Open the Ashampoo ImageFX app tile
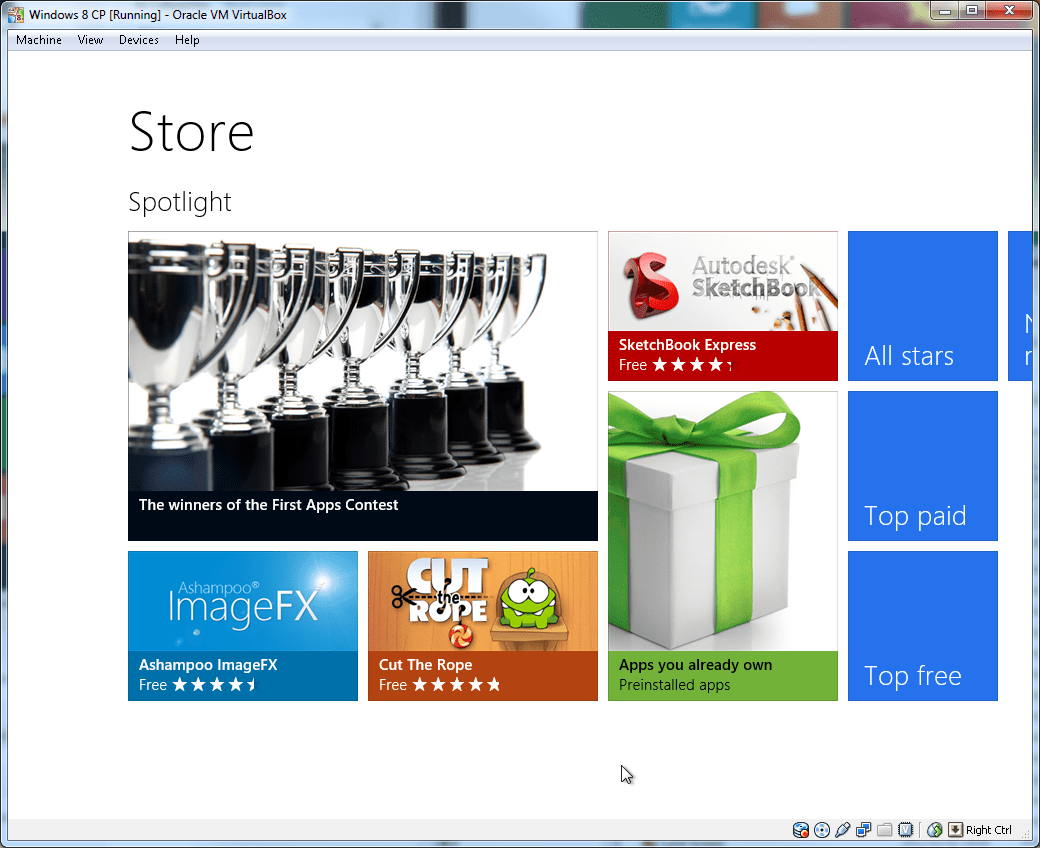The image size is (1040, 848). point(243,626)
